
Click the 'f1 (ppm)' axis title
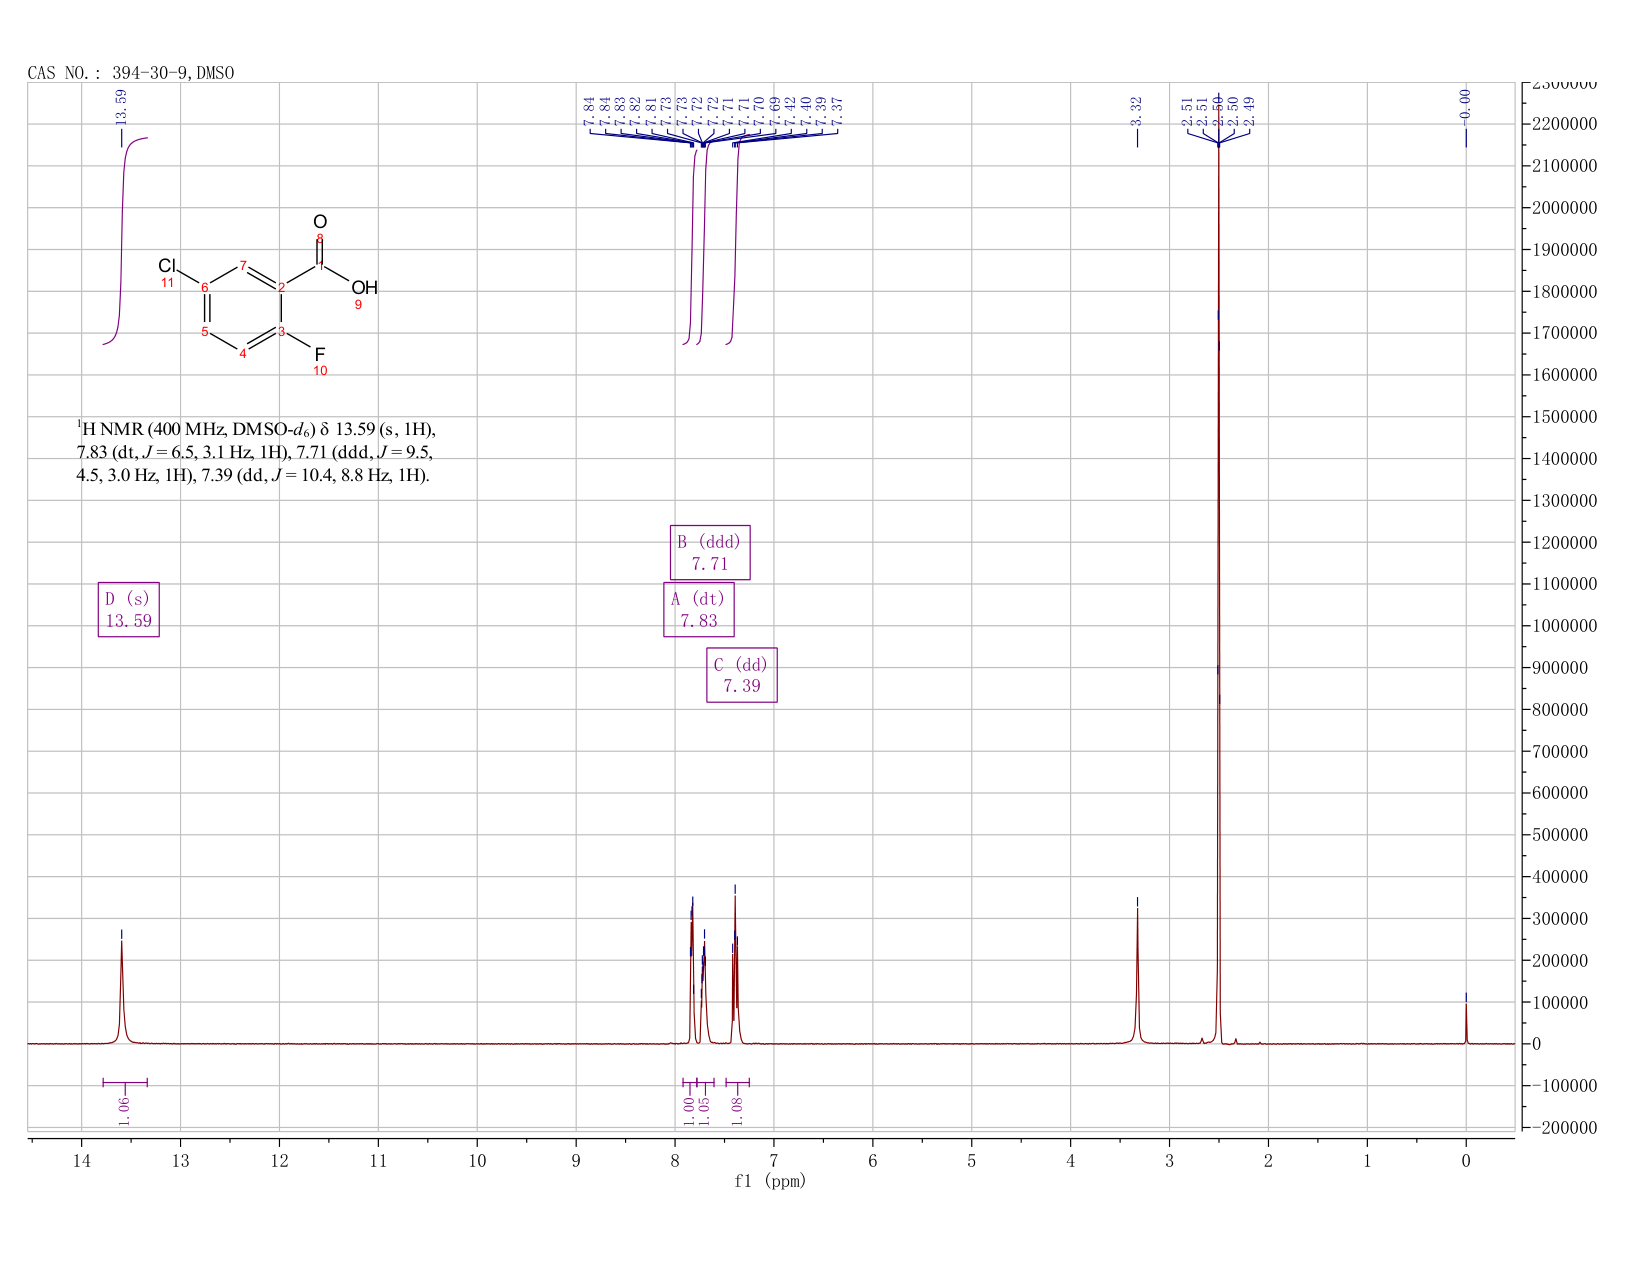pos(770,1181)
